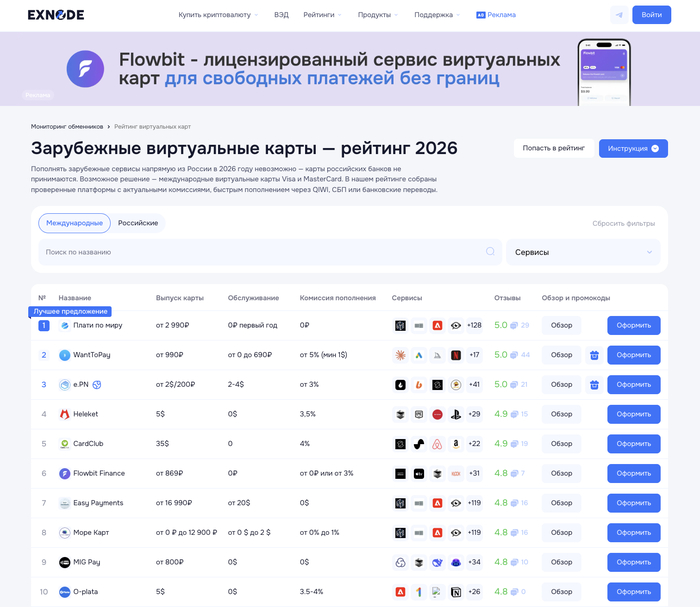700x607 pixels.
Task: Click rating 4.9 in Heleket row
Action: click(501, 414)
